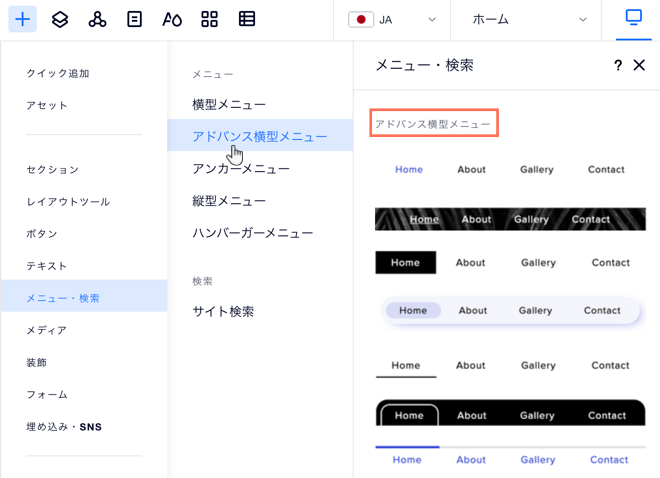660x478 pixels.
Task: Switch to the desktop view monitor icon
Action: click(633, 18)
